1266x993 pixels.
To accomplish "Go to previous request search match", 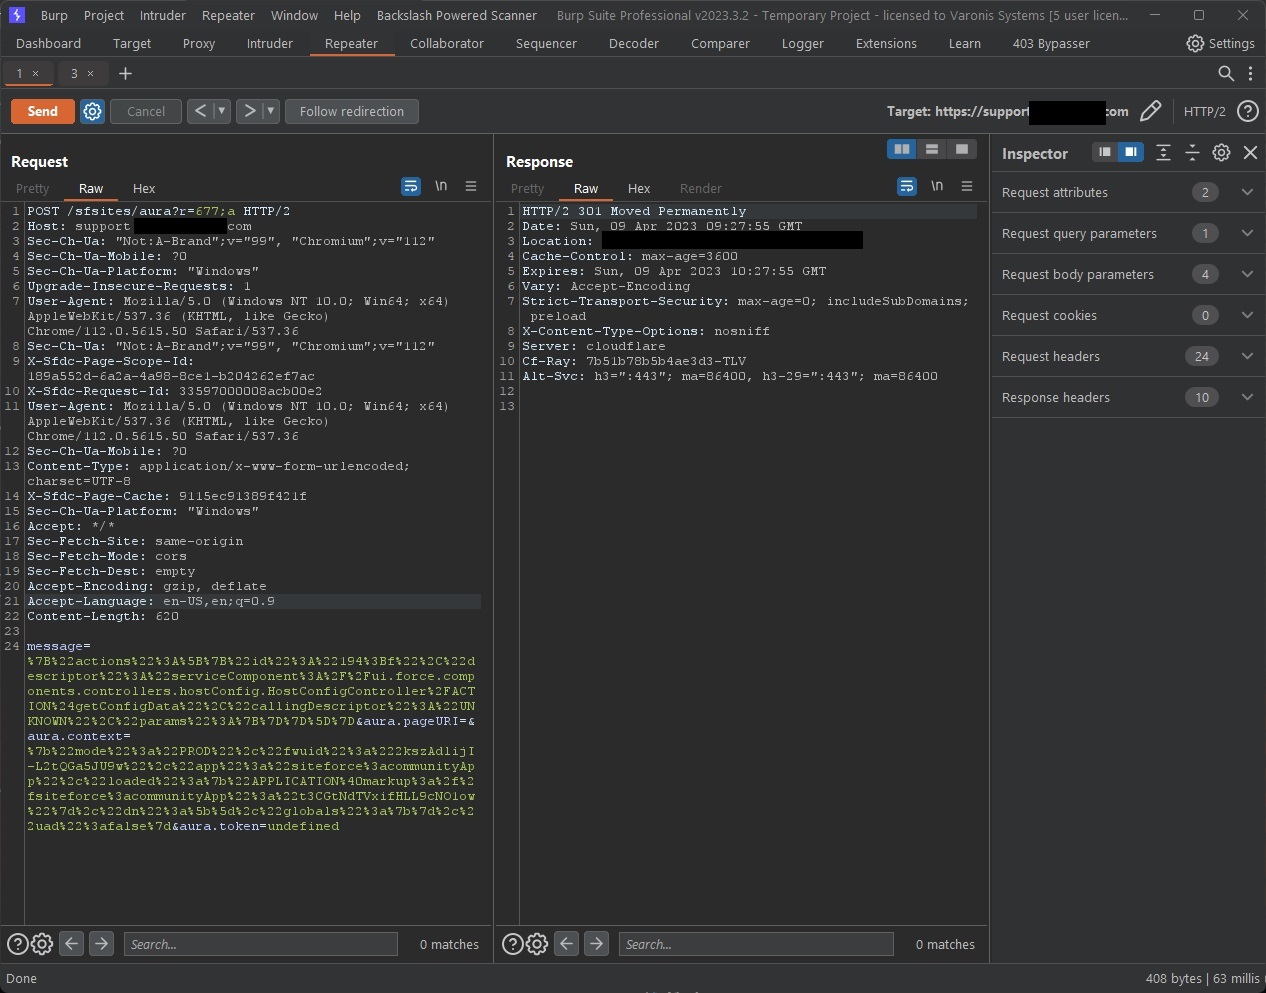I will coord(71,943).
